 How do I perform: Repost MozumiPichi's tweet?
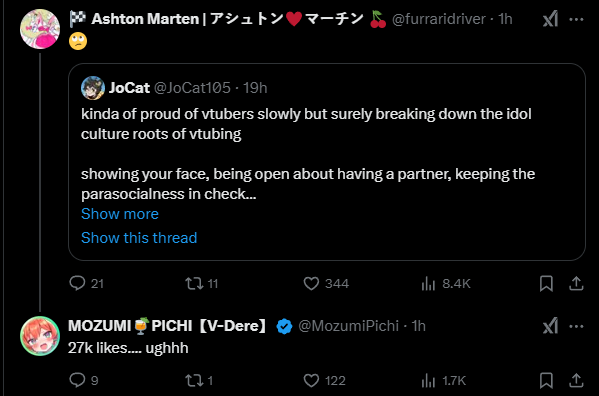tap(199, 380)
